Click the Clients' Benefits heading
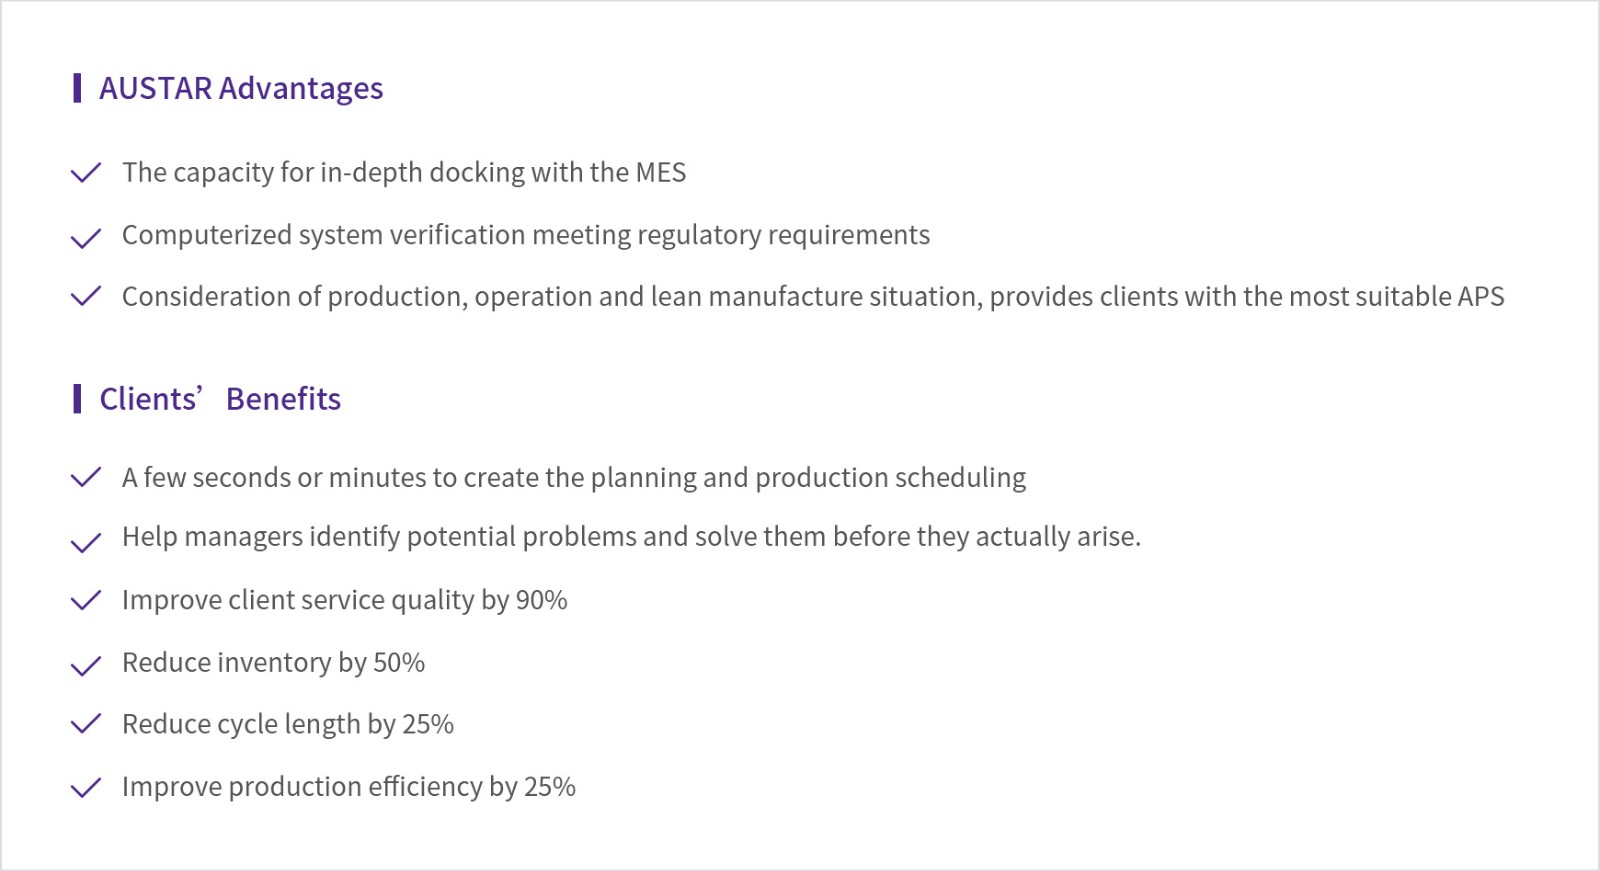 (x=220, y=399)
